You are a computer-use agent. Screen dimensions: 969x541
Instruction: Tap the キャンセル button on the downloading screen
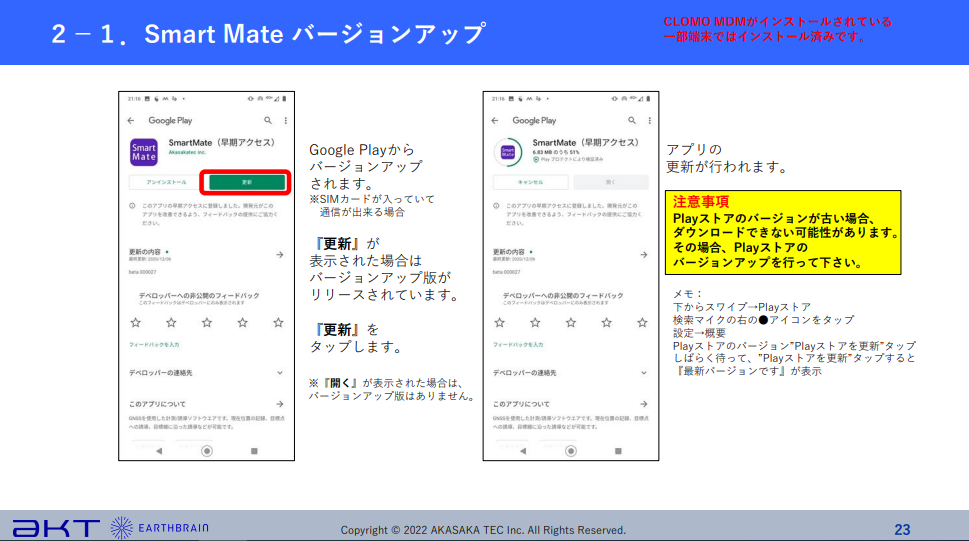[530, 182]
